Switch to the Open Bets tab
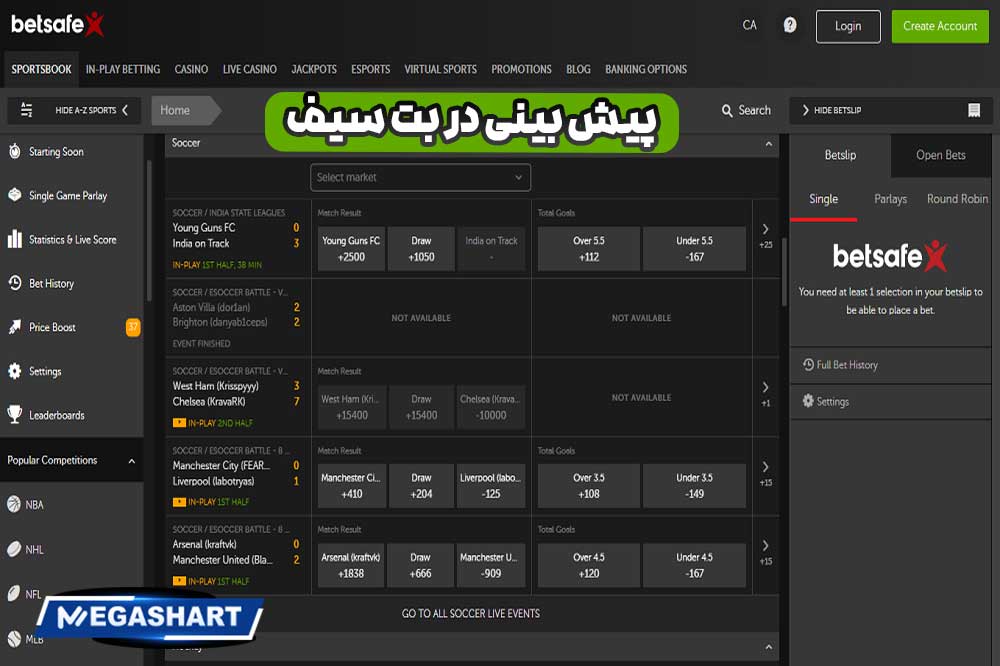The height and width of the screenshot is (666, 1000). [940, 156]
